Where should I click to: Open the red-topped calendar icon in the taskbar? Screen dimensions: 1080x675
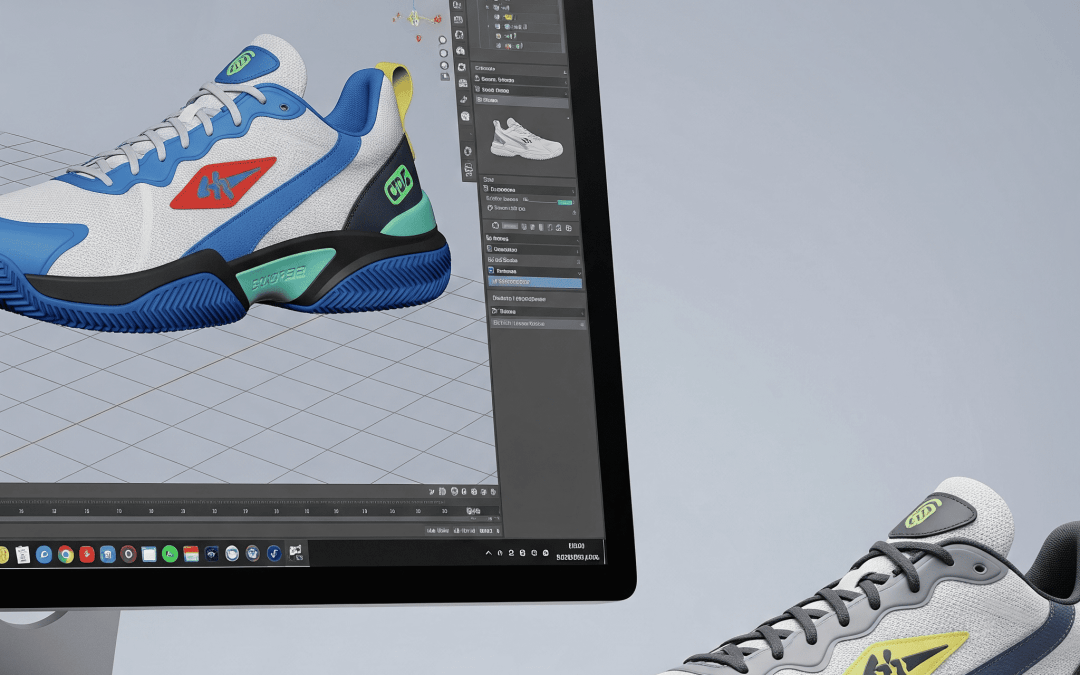click(x=191, y=554)
